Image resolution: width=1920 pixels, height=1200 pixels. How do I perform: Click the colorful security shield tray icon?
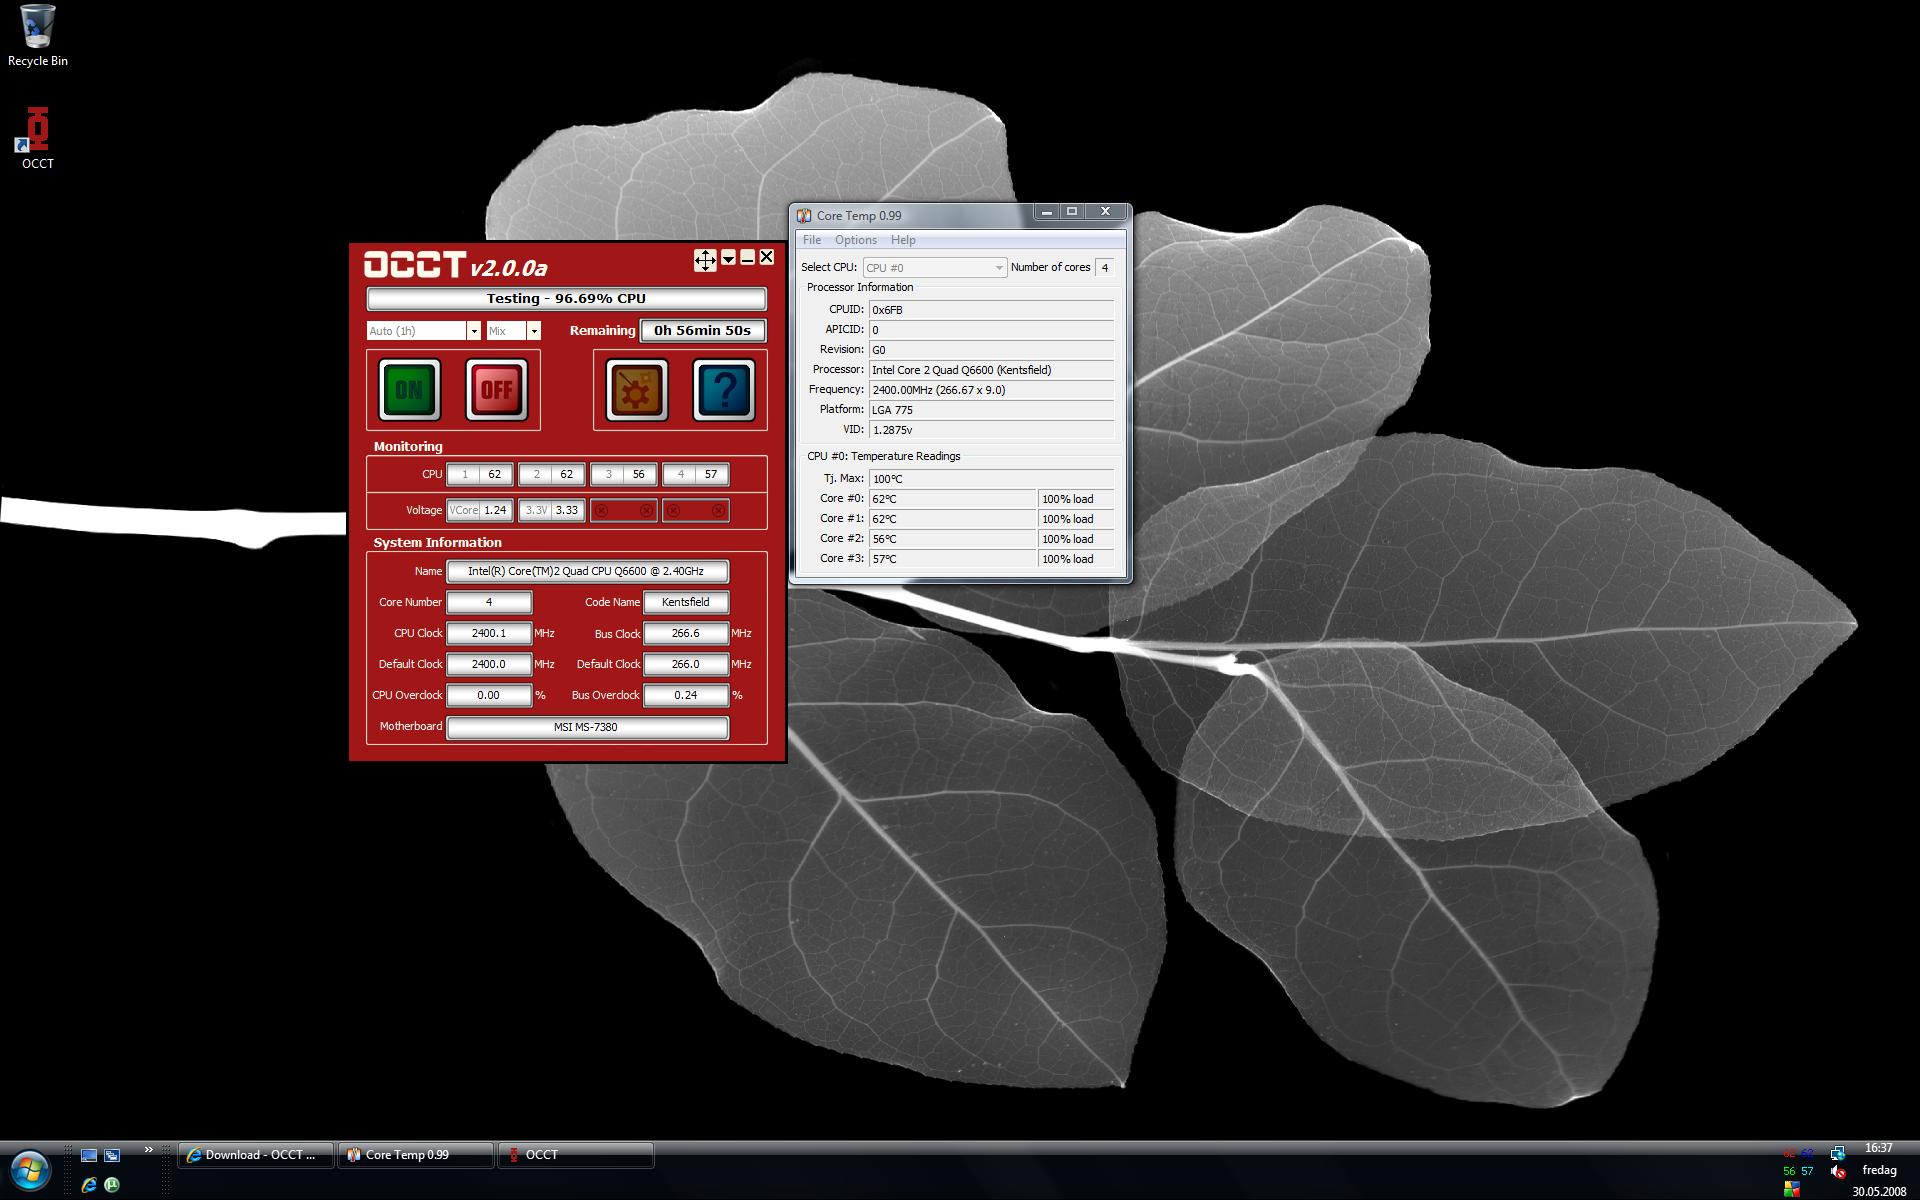tap(1791, 1190)
